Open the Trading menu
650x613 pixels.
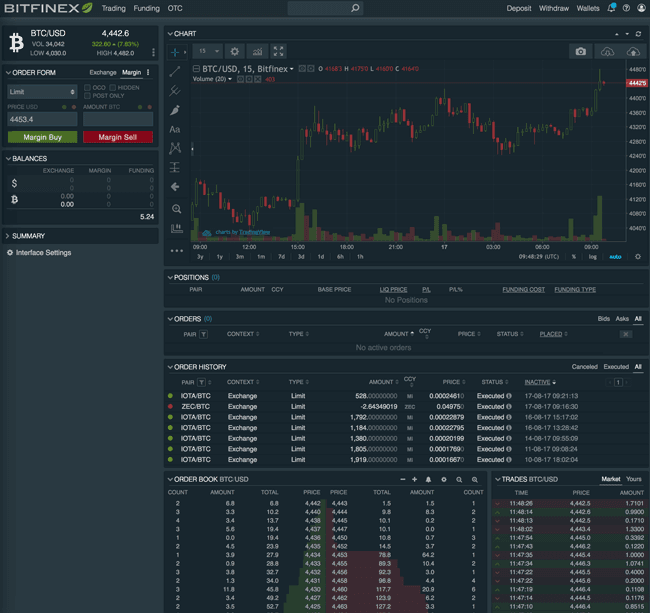114,8
